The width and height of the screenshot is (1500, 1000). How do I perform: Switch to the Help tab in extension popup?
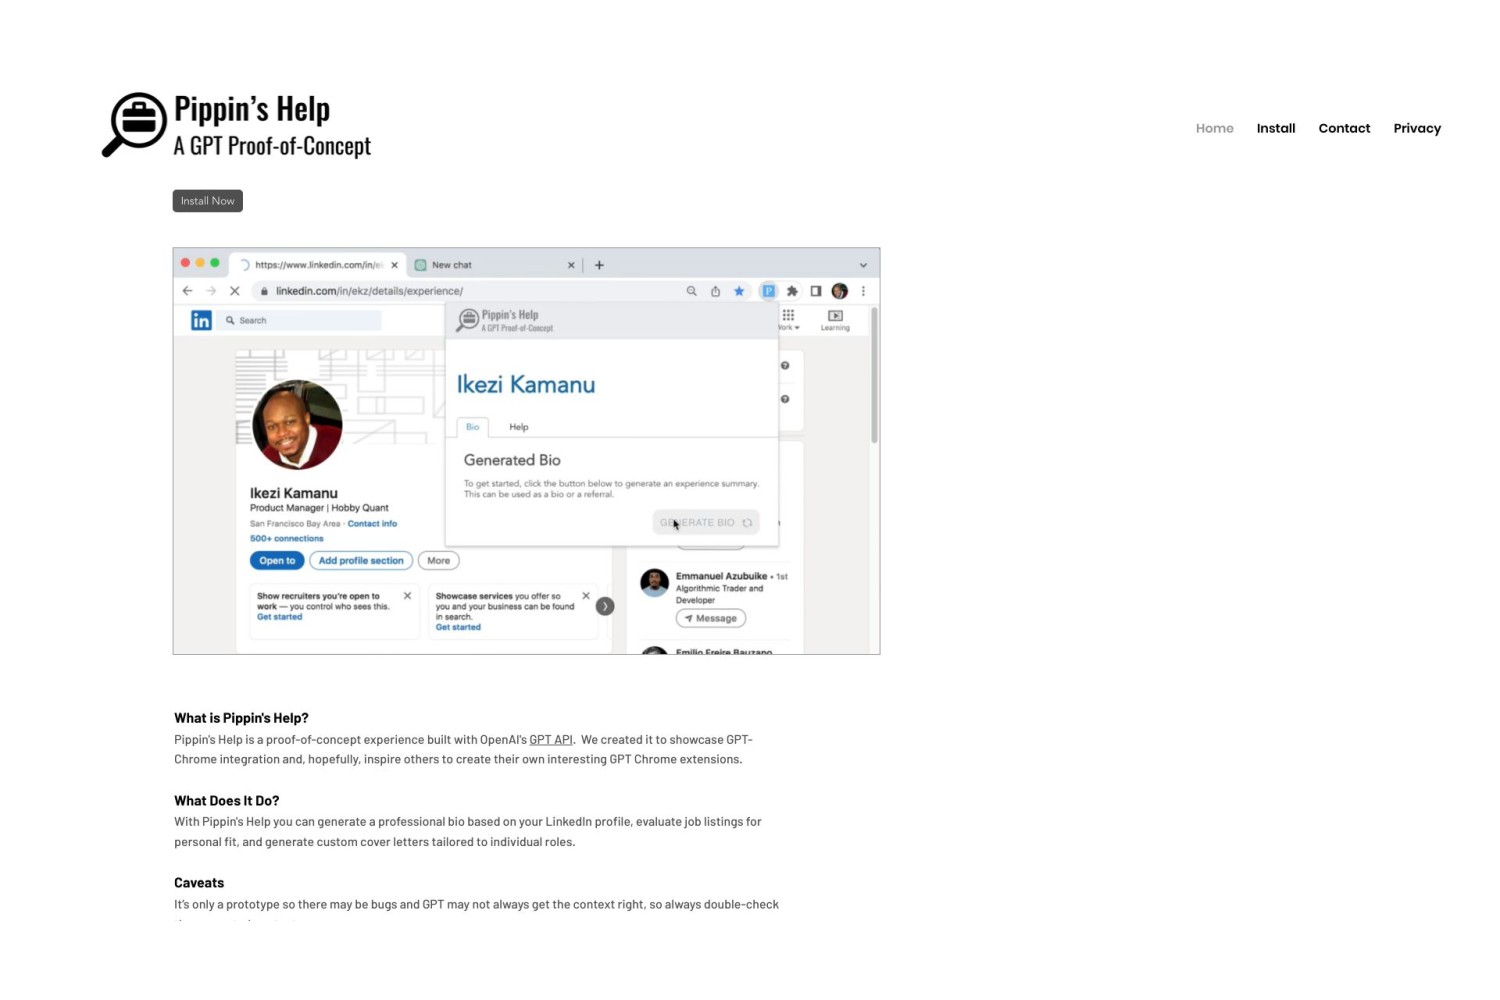click(518, 427)
